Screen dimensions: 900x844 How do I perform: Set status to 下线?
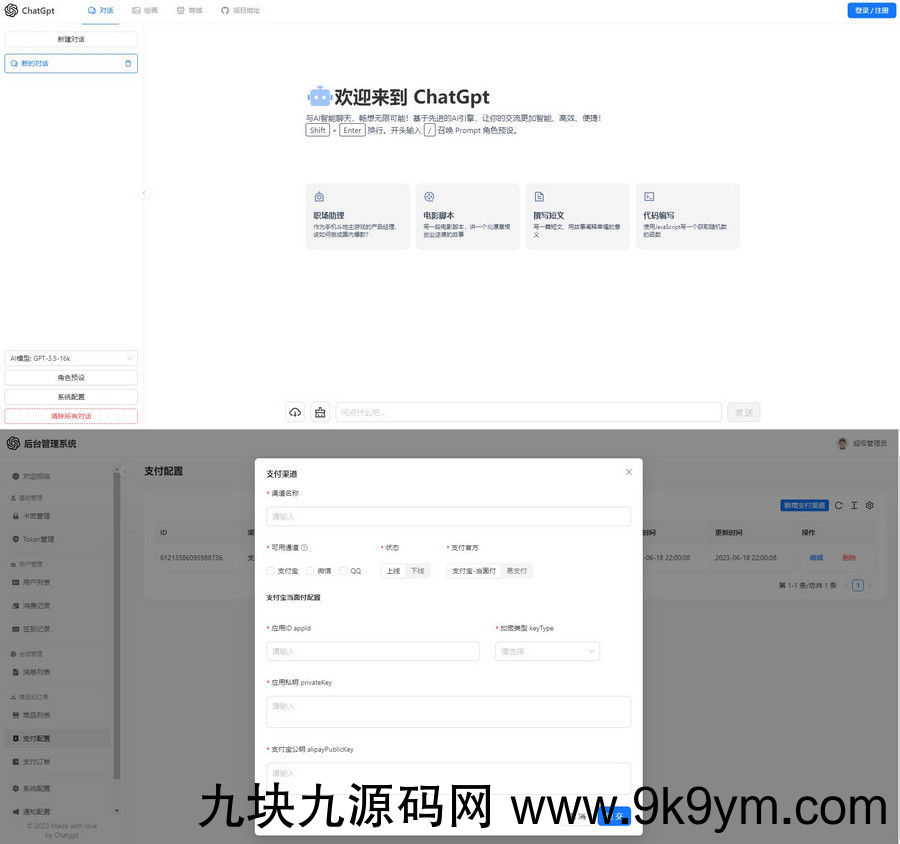(x=417, y=571)
